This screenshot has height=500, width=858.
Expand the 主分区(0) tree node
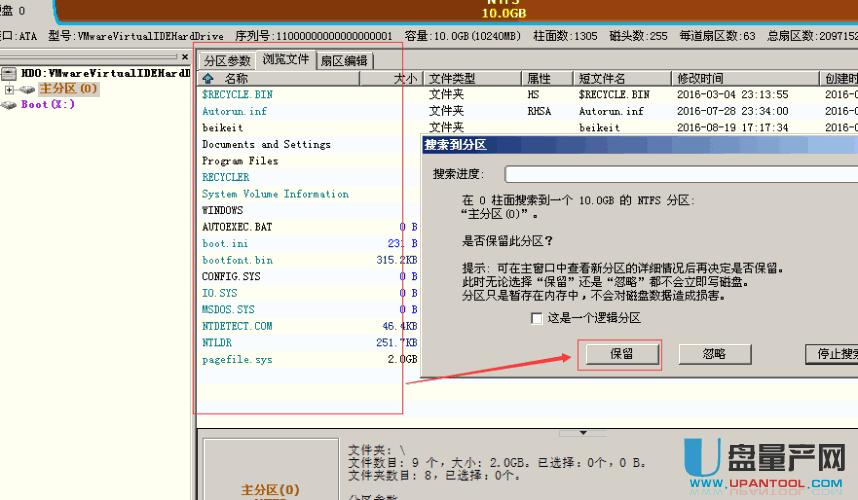pos(10,89)
